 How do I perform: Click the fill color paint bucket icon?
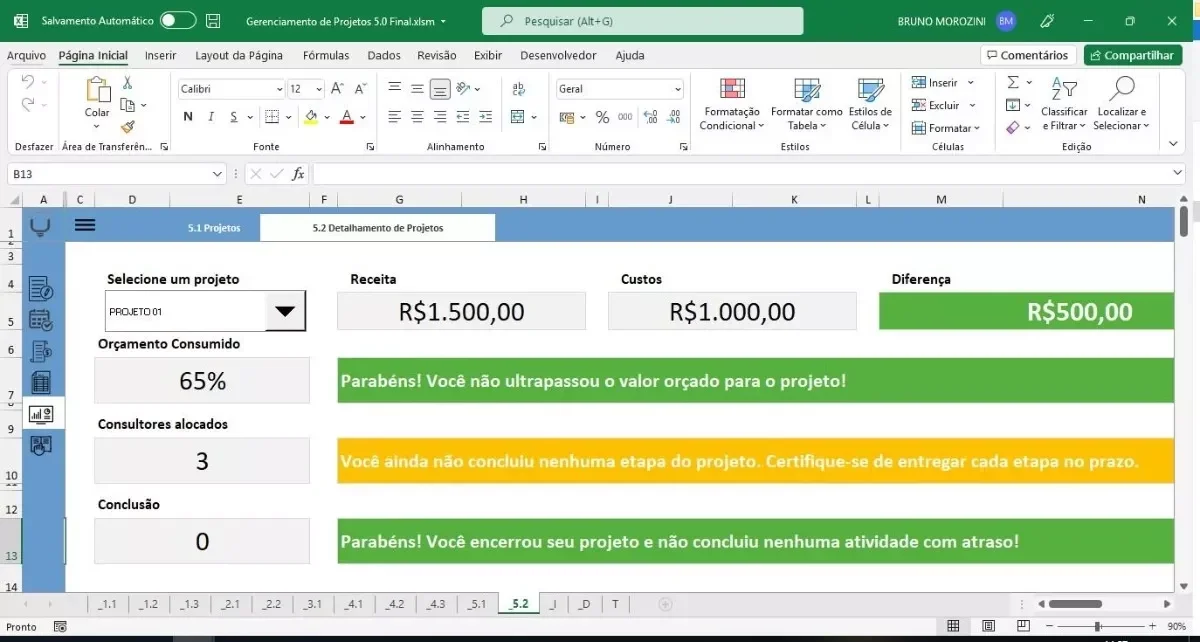click(311, 117)
